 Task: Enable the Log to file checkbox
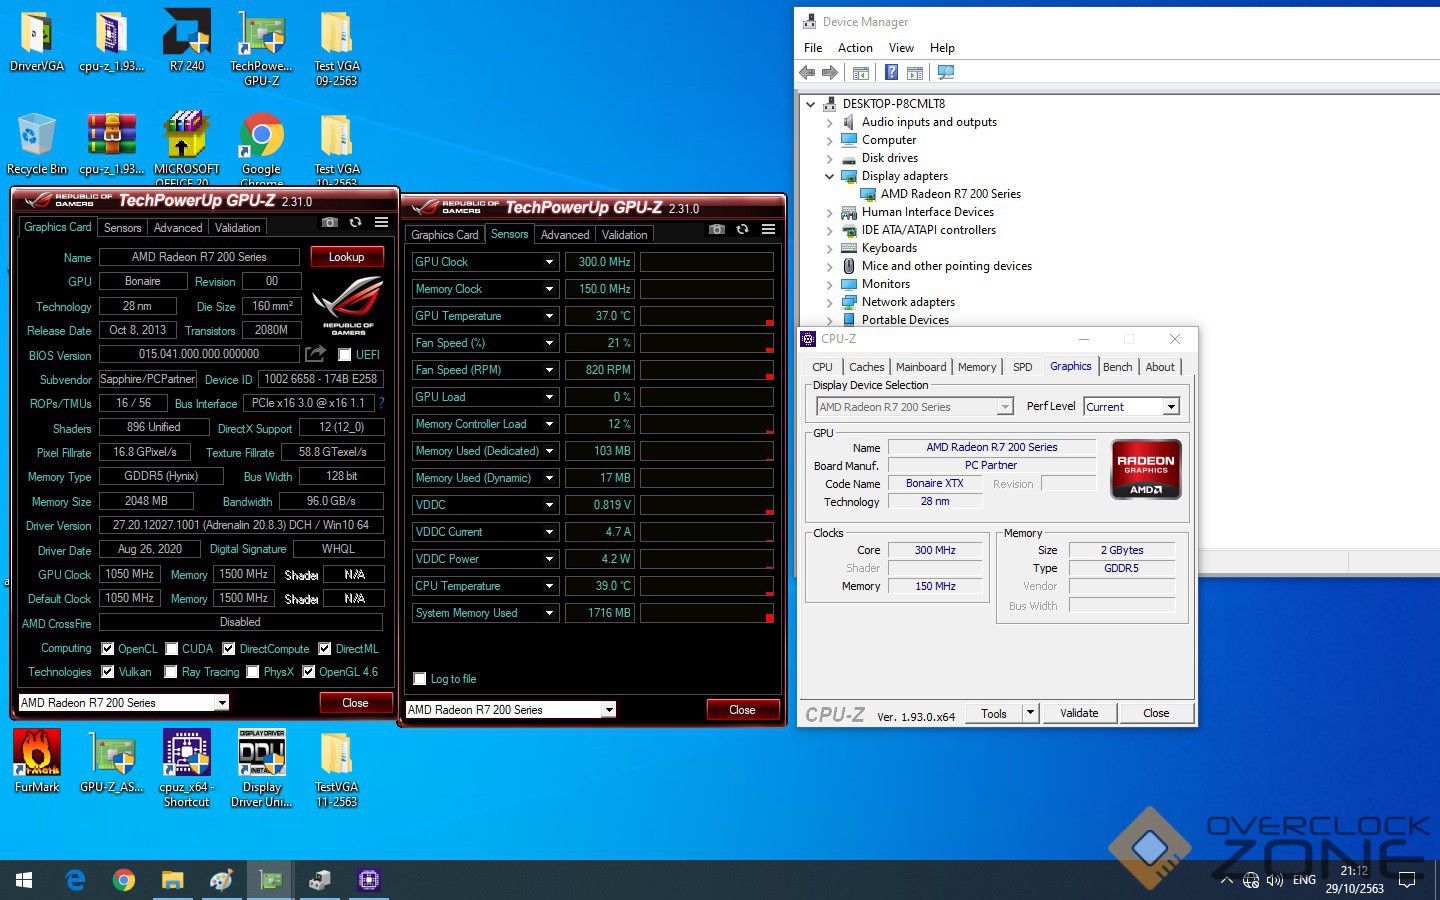[420, 679]
